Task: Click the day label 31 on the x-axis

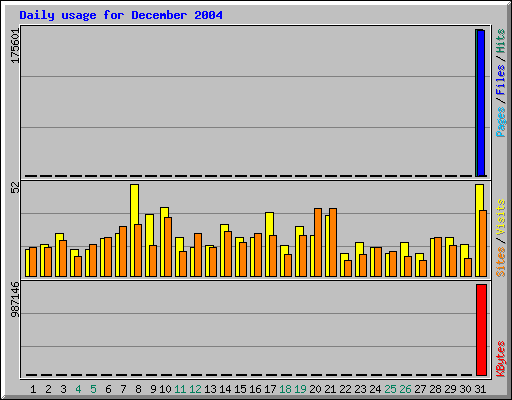Action: click(x=480, y=389)
